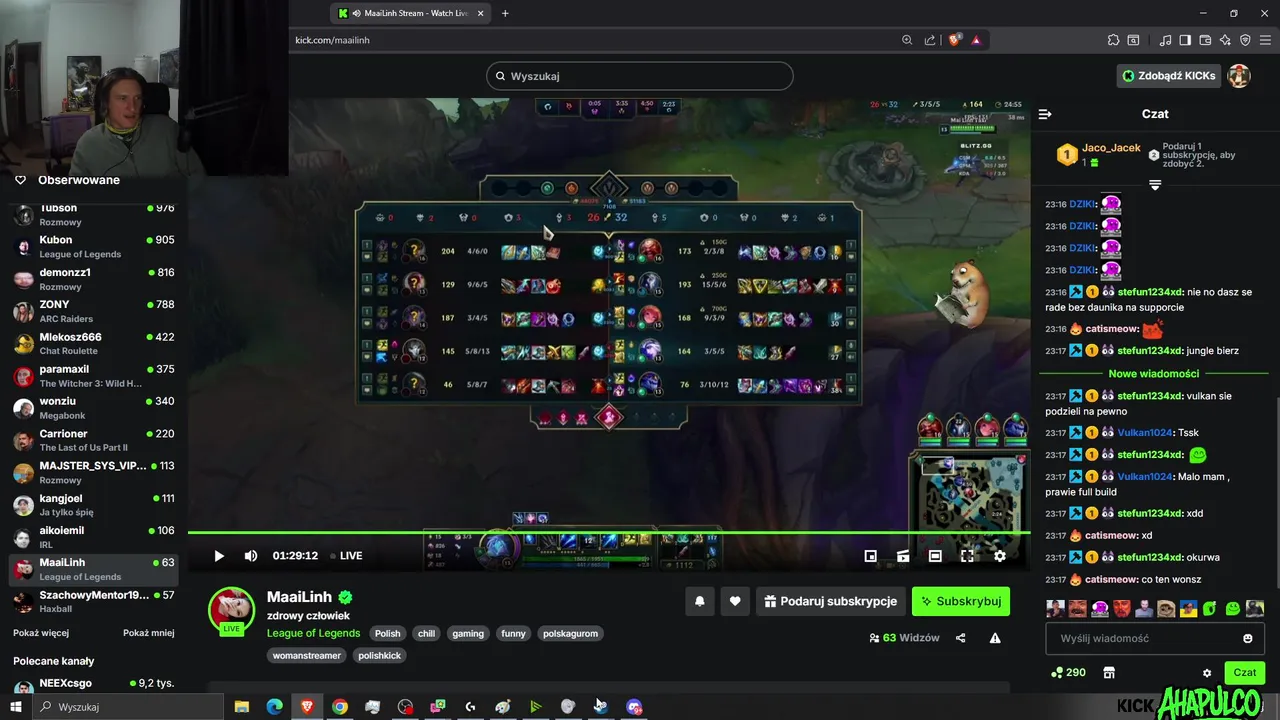Enable mini player picture-in-picture

coord(871,556)
